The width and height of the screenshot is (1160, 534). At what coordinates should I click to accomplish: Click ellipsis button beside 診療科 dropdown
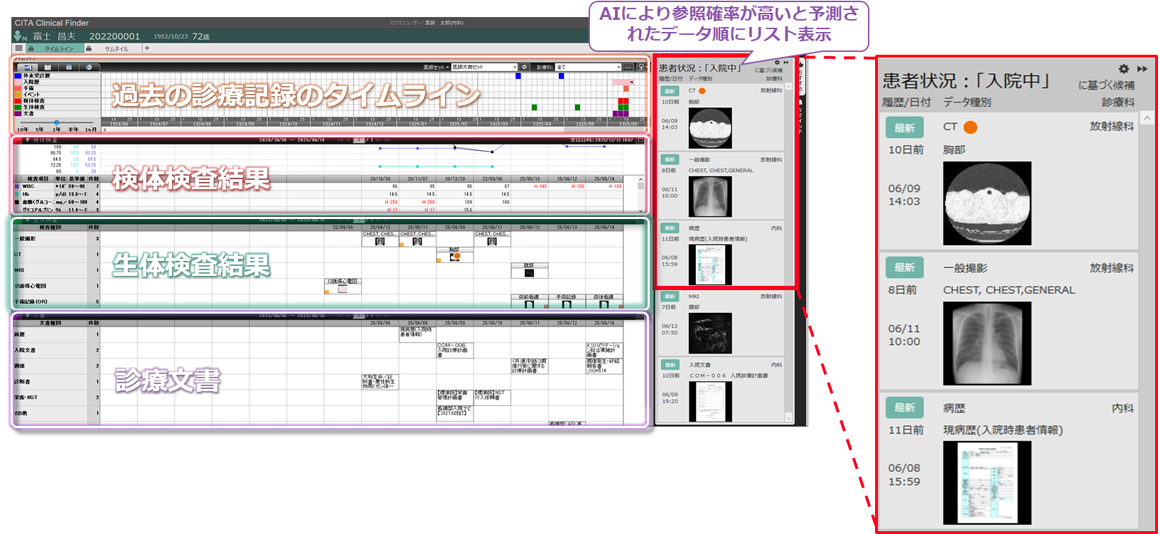click(x=629, y=67)
